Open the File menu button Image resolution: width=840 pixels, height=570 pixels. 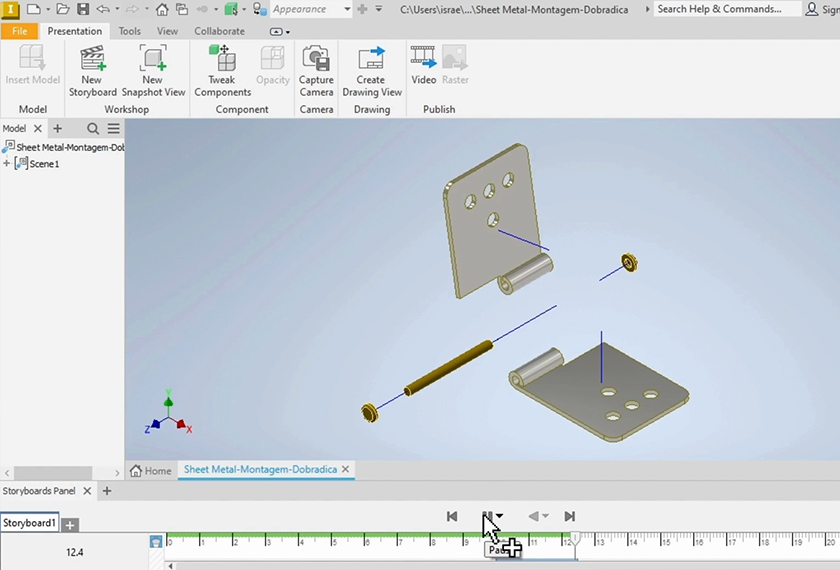19,31
